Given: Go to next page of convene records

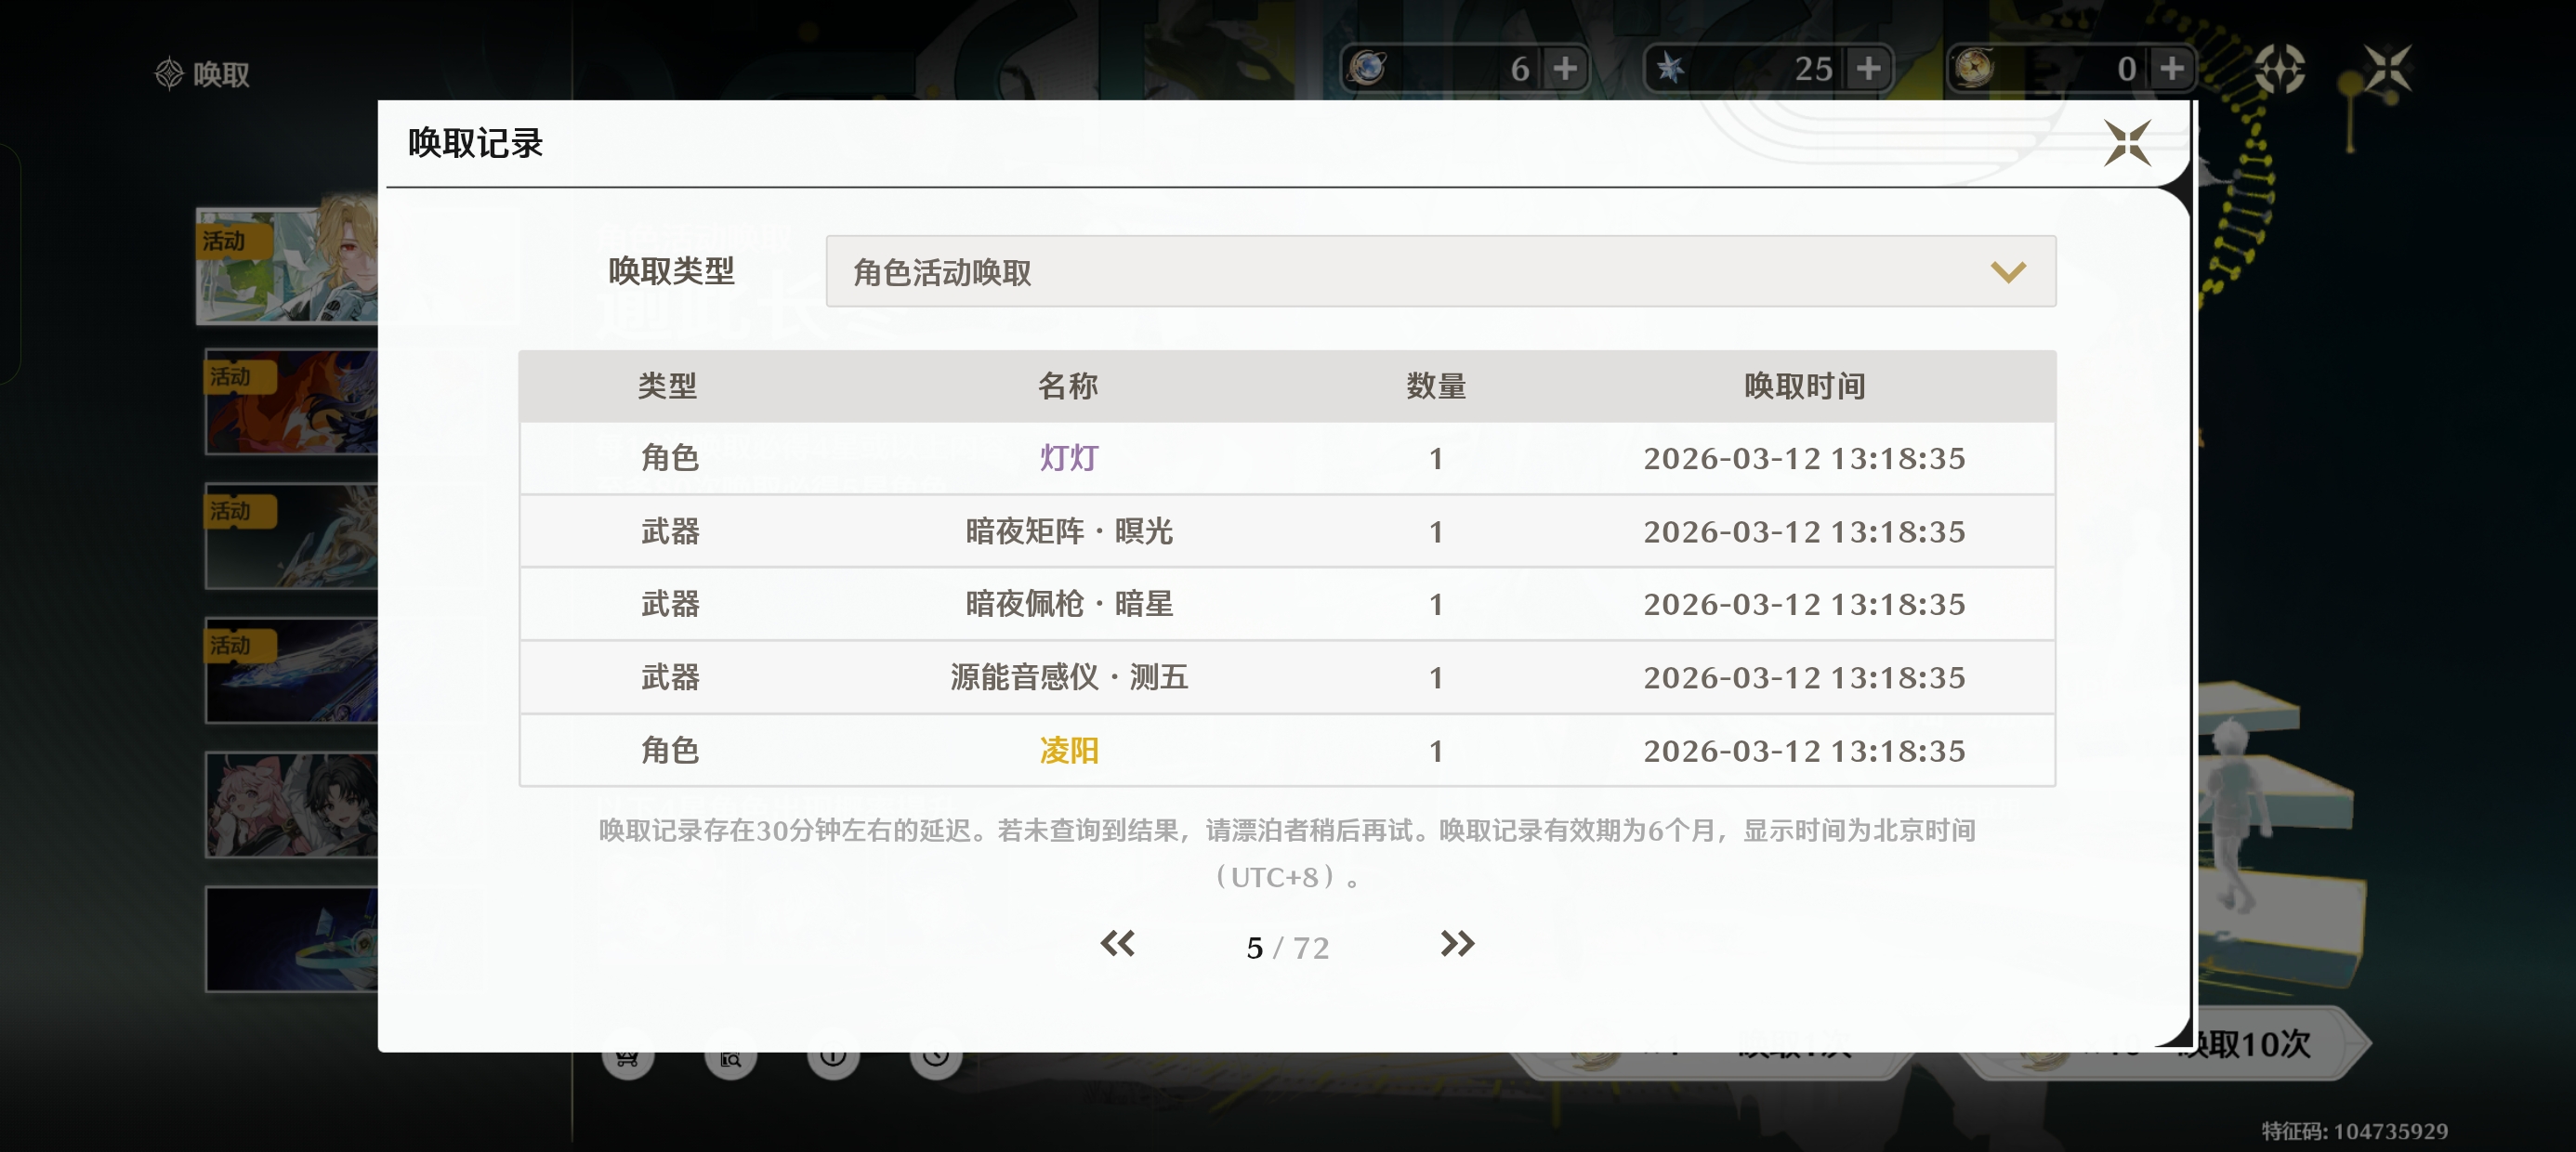Looking at the screenshot, I should click(x=1456, y=944).
